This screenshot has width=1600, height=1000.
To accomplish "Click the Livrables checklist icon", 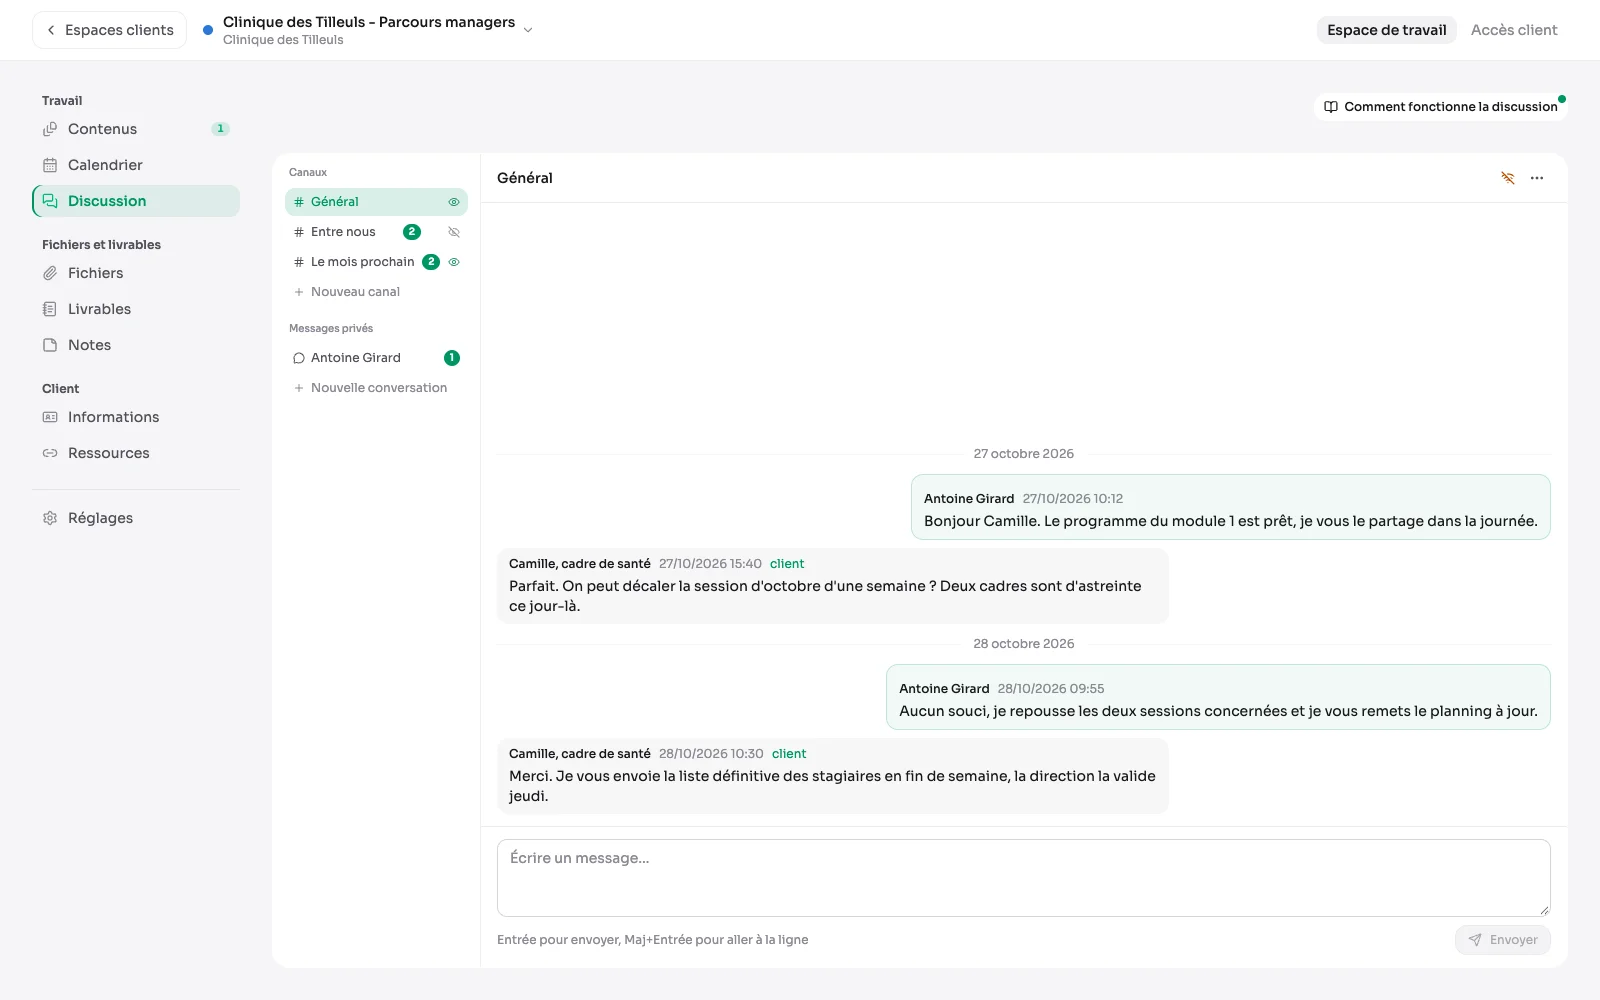I will coord(50,309).
